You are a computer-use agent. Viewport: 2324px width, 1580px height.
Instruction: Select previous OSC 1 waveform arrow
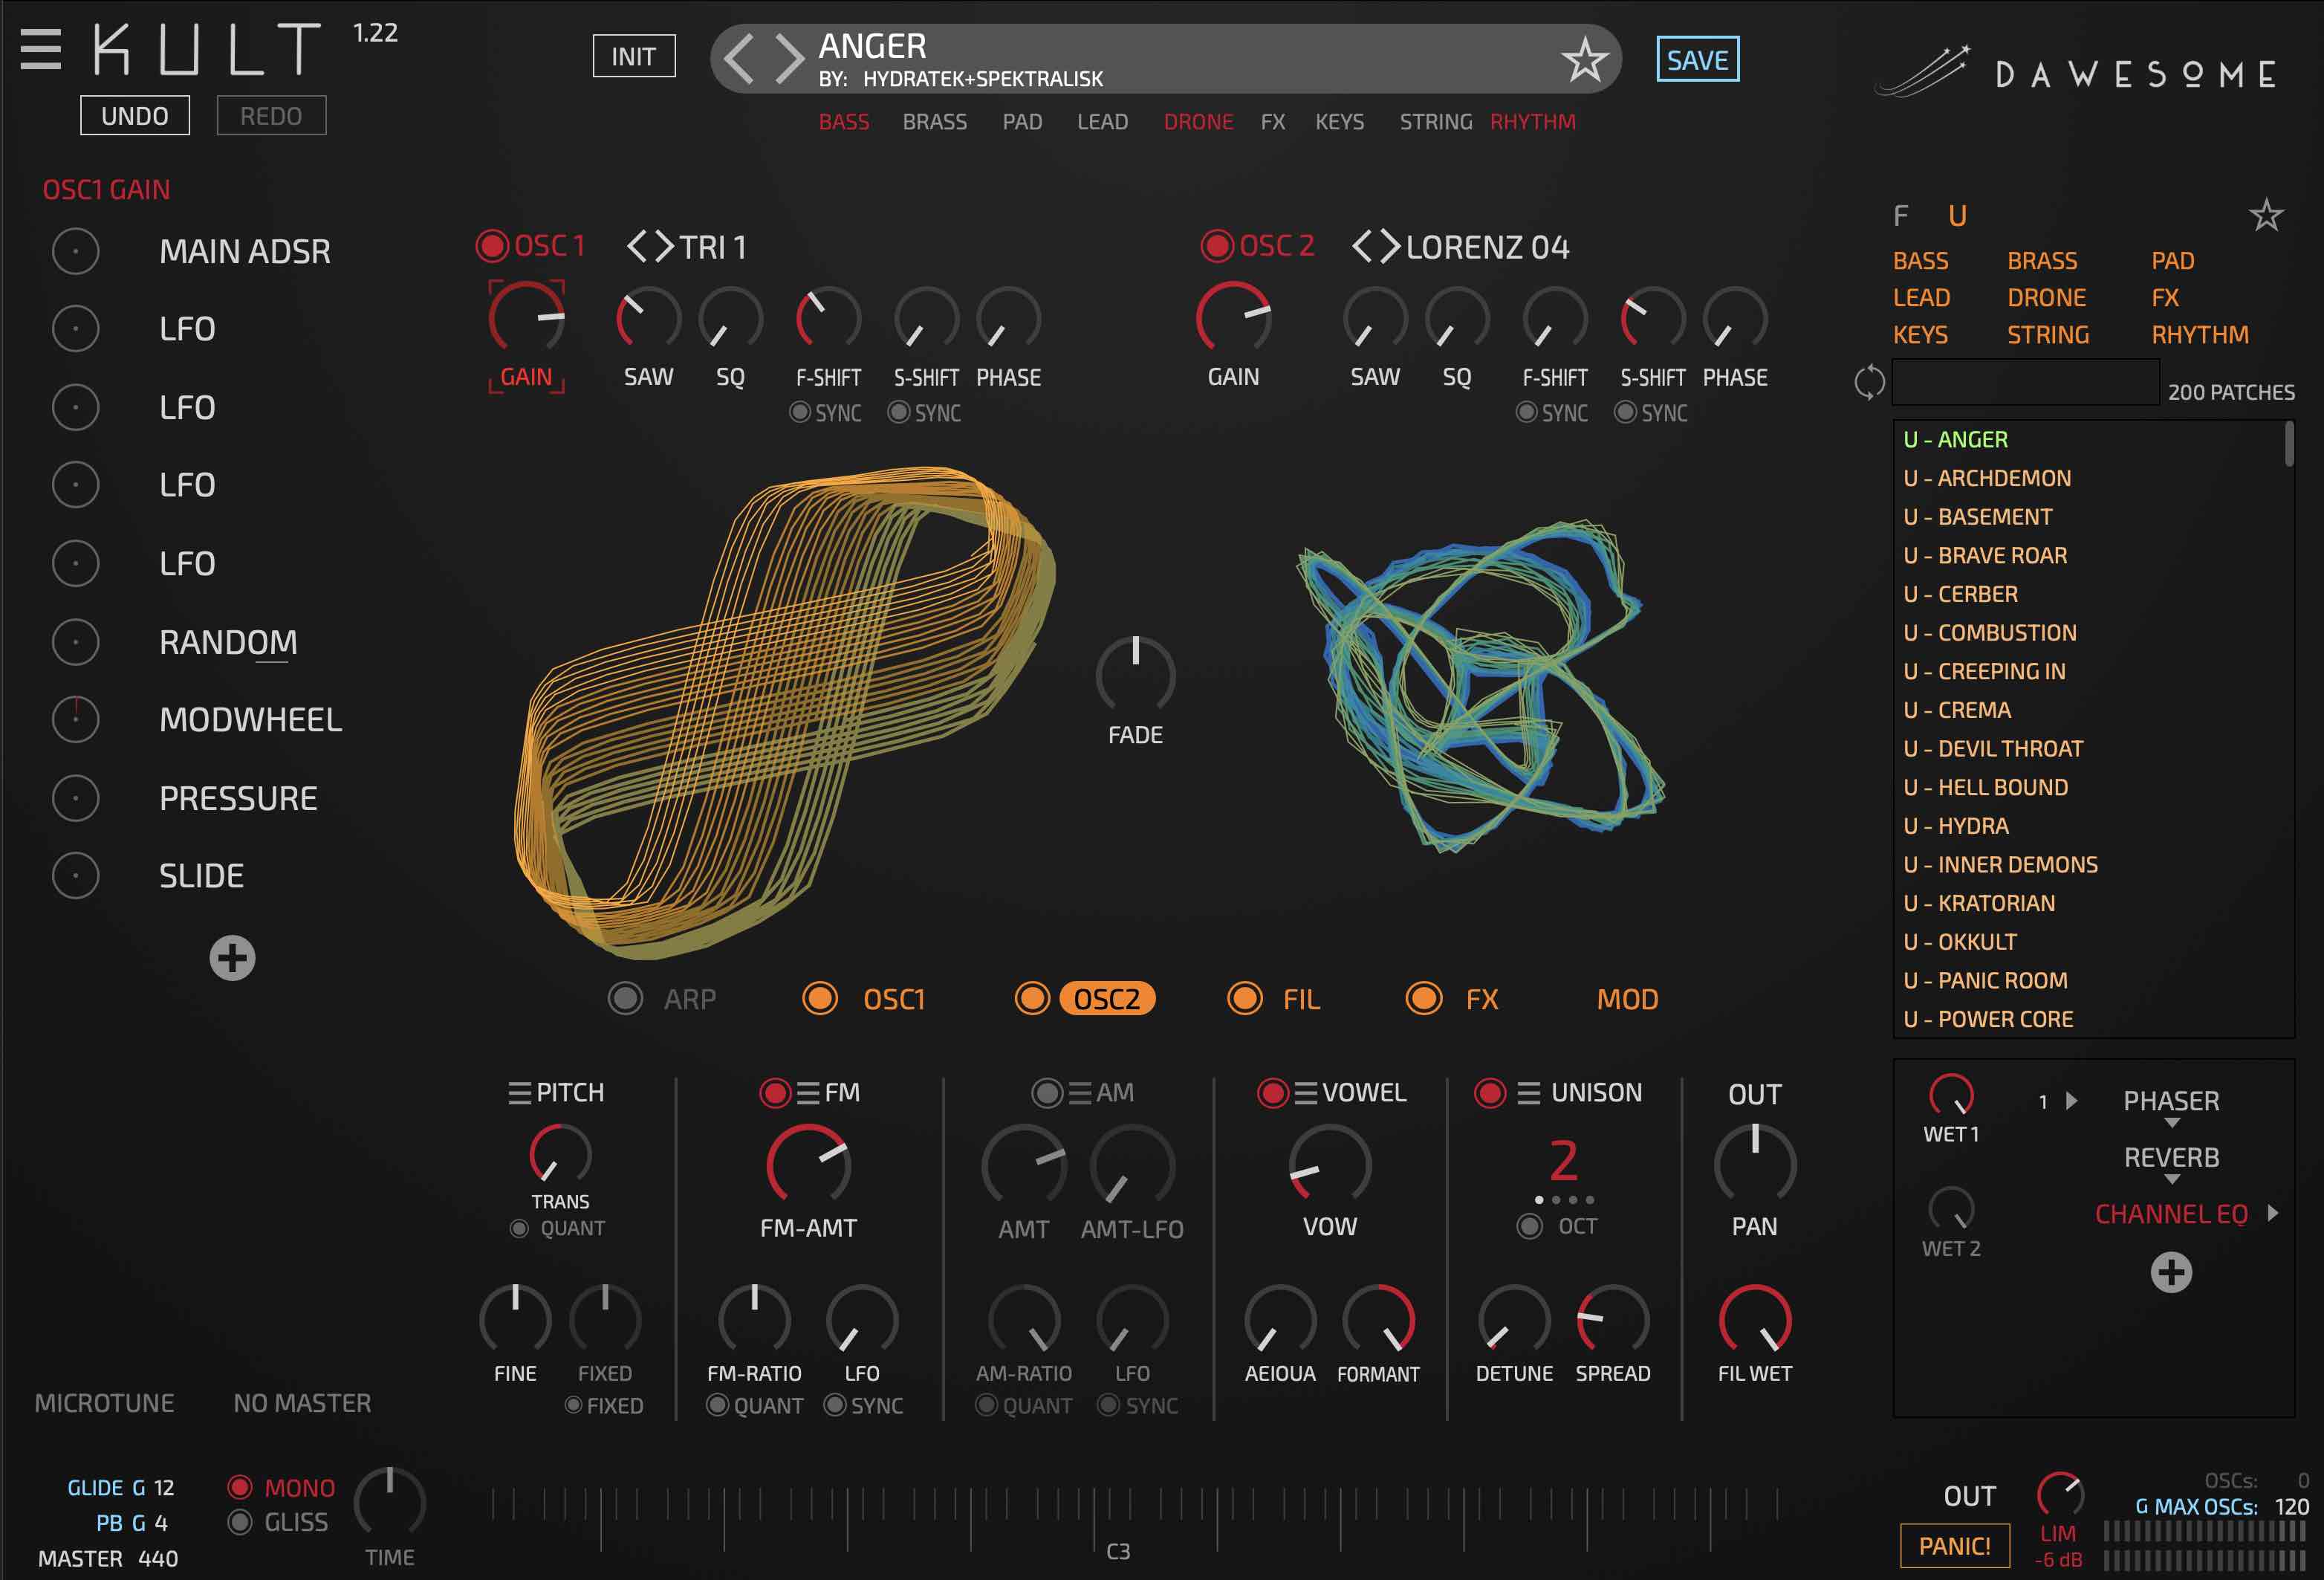coord(636,246)
